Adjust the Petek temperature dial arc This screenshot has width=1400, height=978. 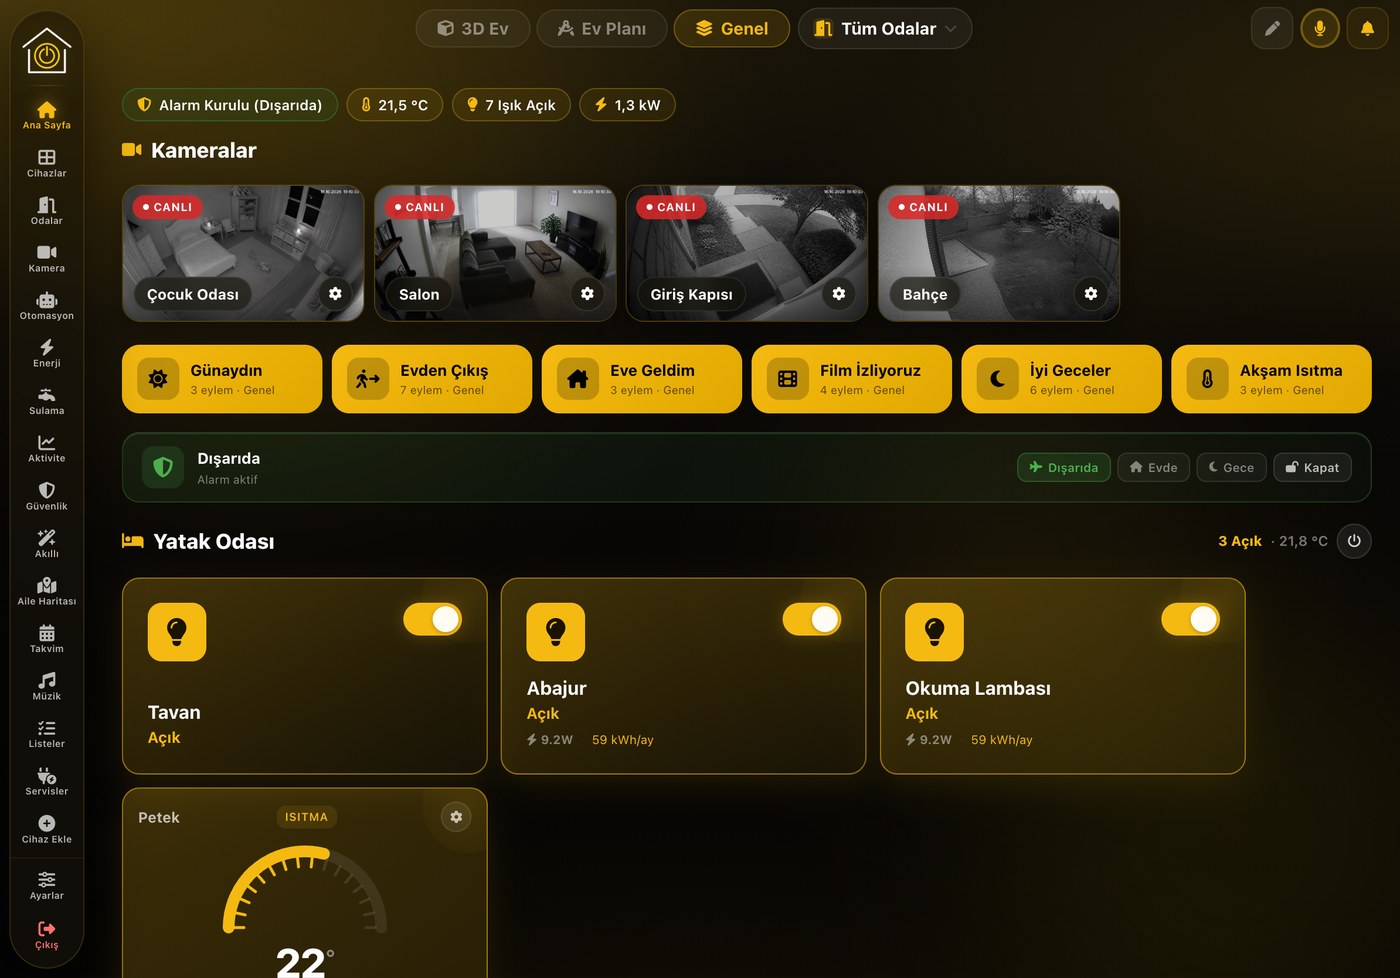(x=304, y=889)
